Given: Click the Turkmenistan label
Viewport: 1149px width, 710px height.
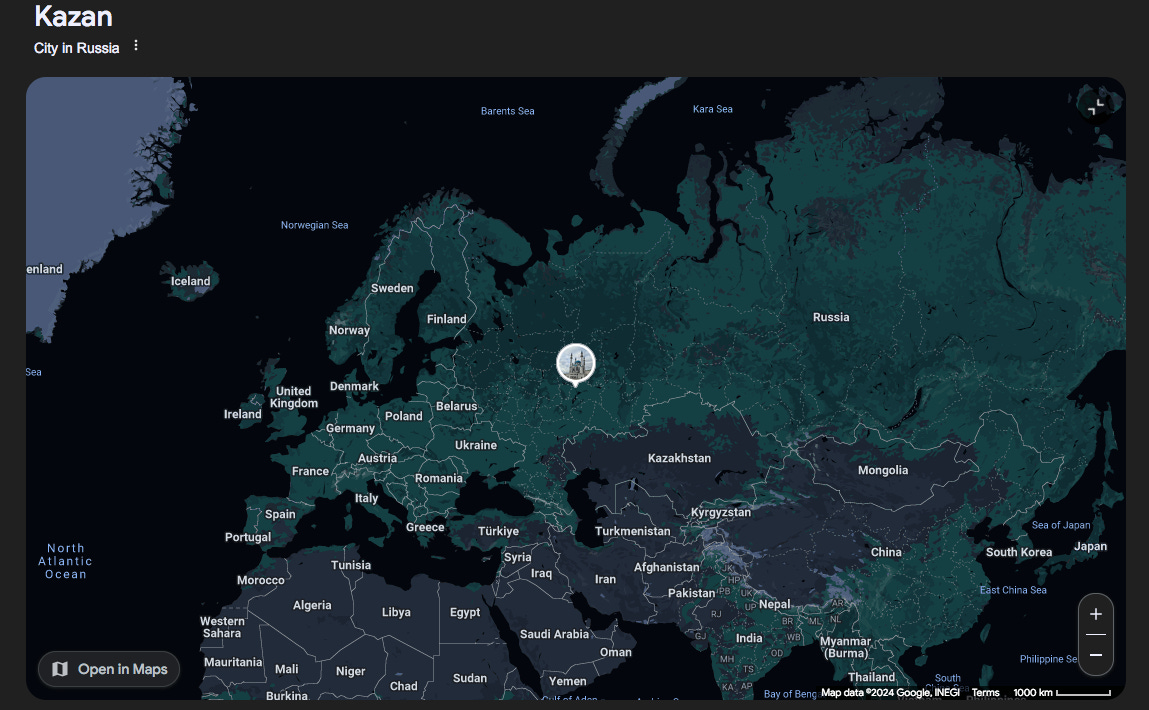Looking at the screenshot, I should coord(632,531).
